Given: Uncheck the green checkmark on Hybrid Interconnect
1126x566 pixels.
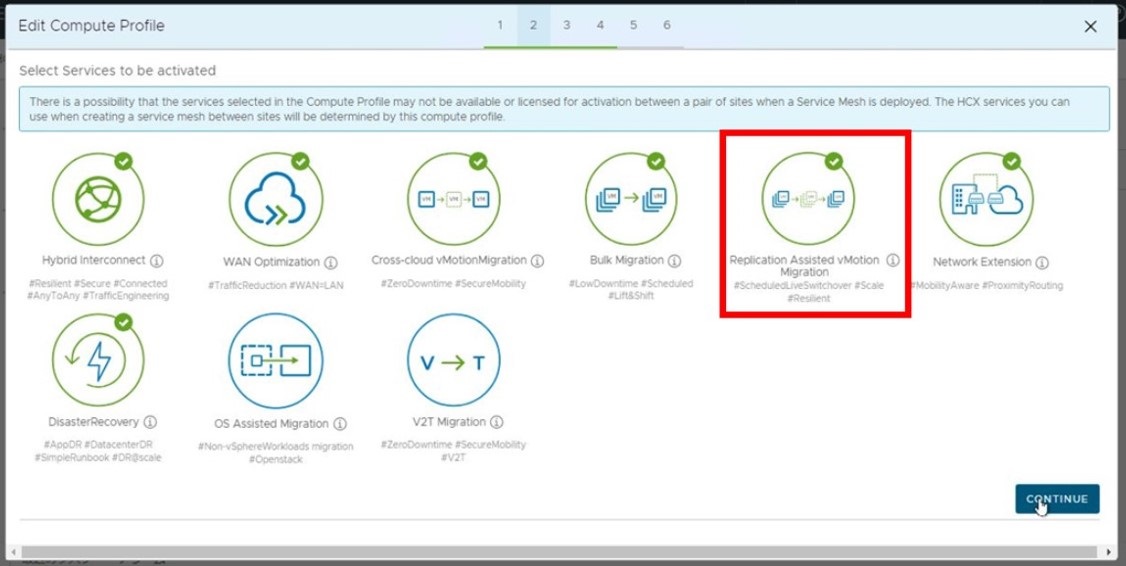Looking at the screenshot, I should coord(123,161).
